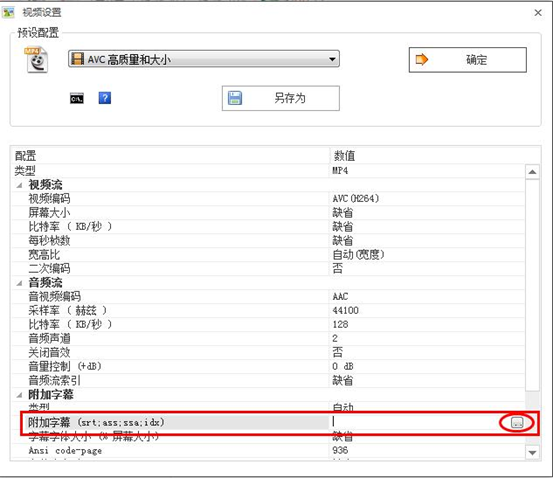This screenshot has width=553, height=478.
Task: Click the 附加字幕 path input field
Action: pos(420,422)
